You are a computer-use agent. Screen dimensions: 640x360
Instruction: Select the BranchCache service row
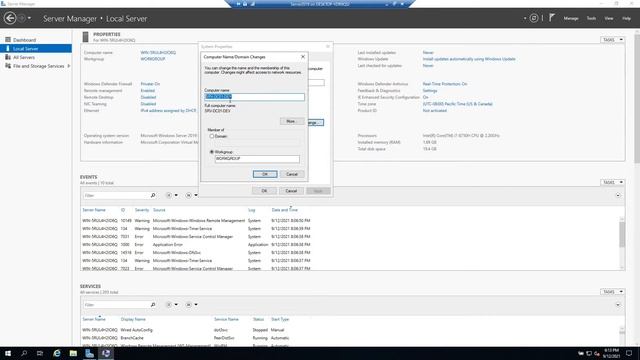coord(351,338)
